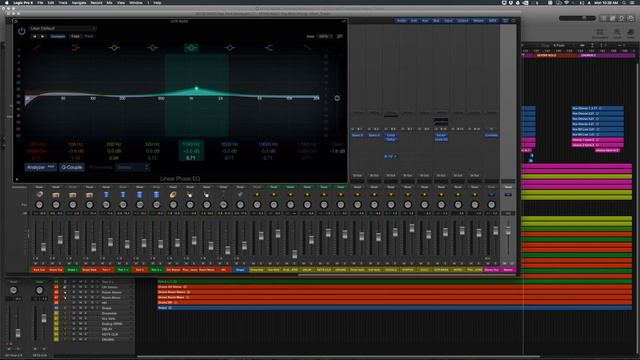Screen dimensions: 640x360
Task: Enable the low cut filter band icon
Action: click(x=37, y=48)
